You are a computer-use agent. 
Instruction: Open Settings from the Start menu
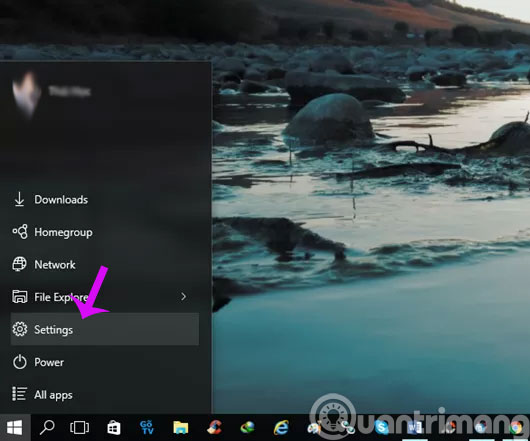coord(104,329)
